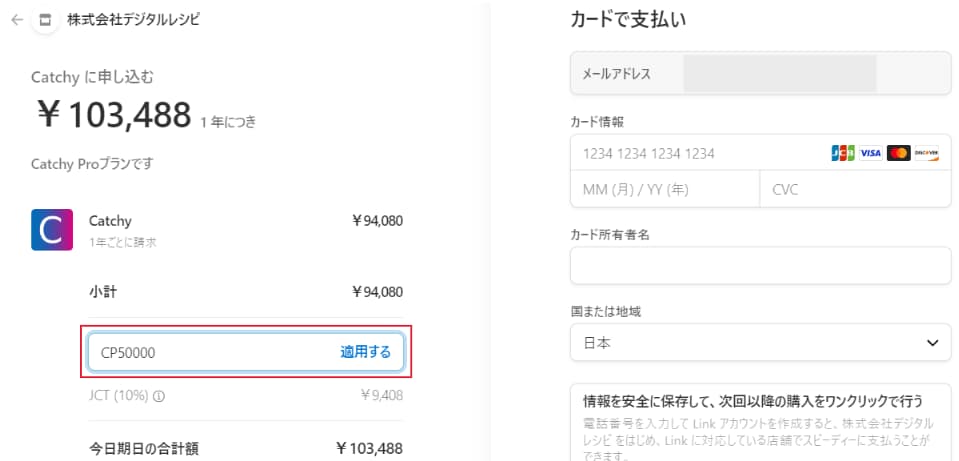Click the Mastercard brand icon

(898, 153)
